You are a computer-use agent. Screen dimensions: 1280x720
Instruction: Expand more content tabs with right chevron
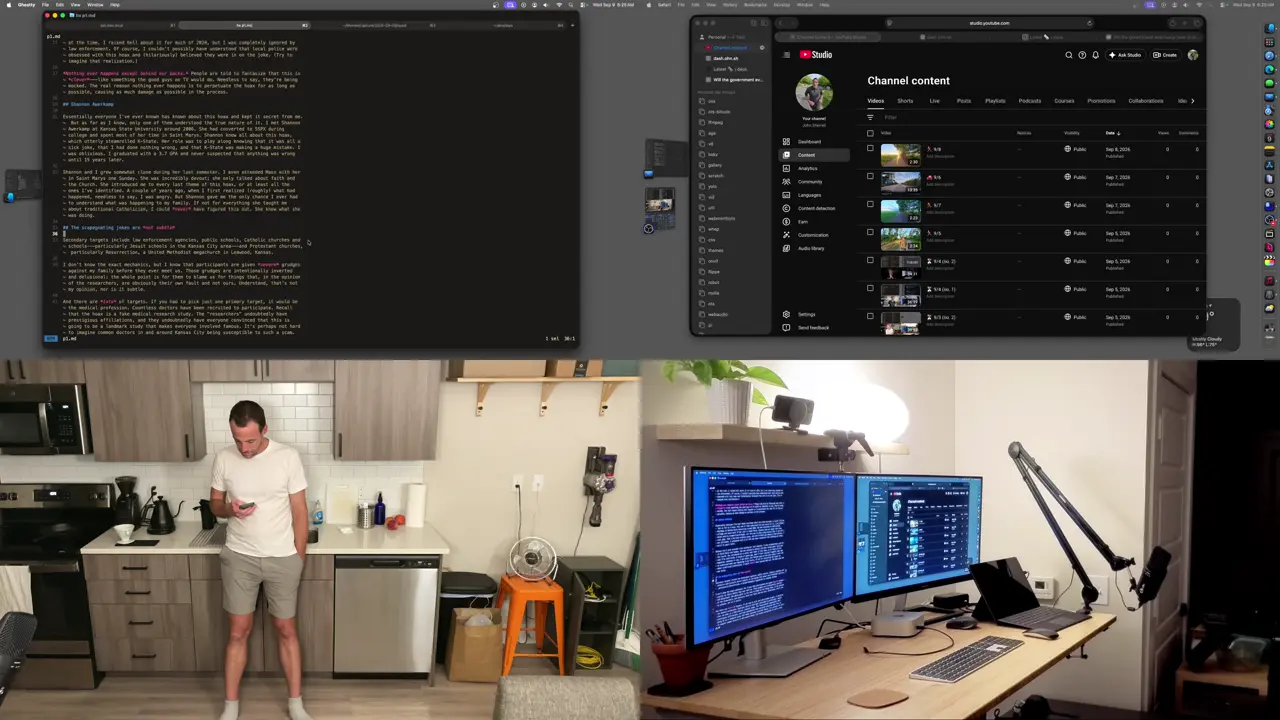coord(1192,101)
